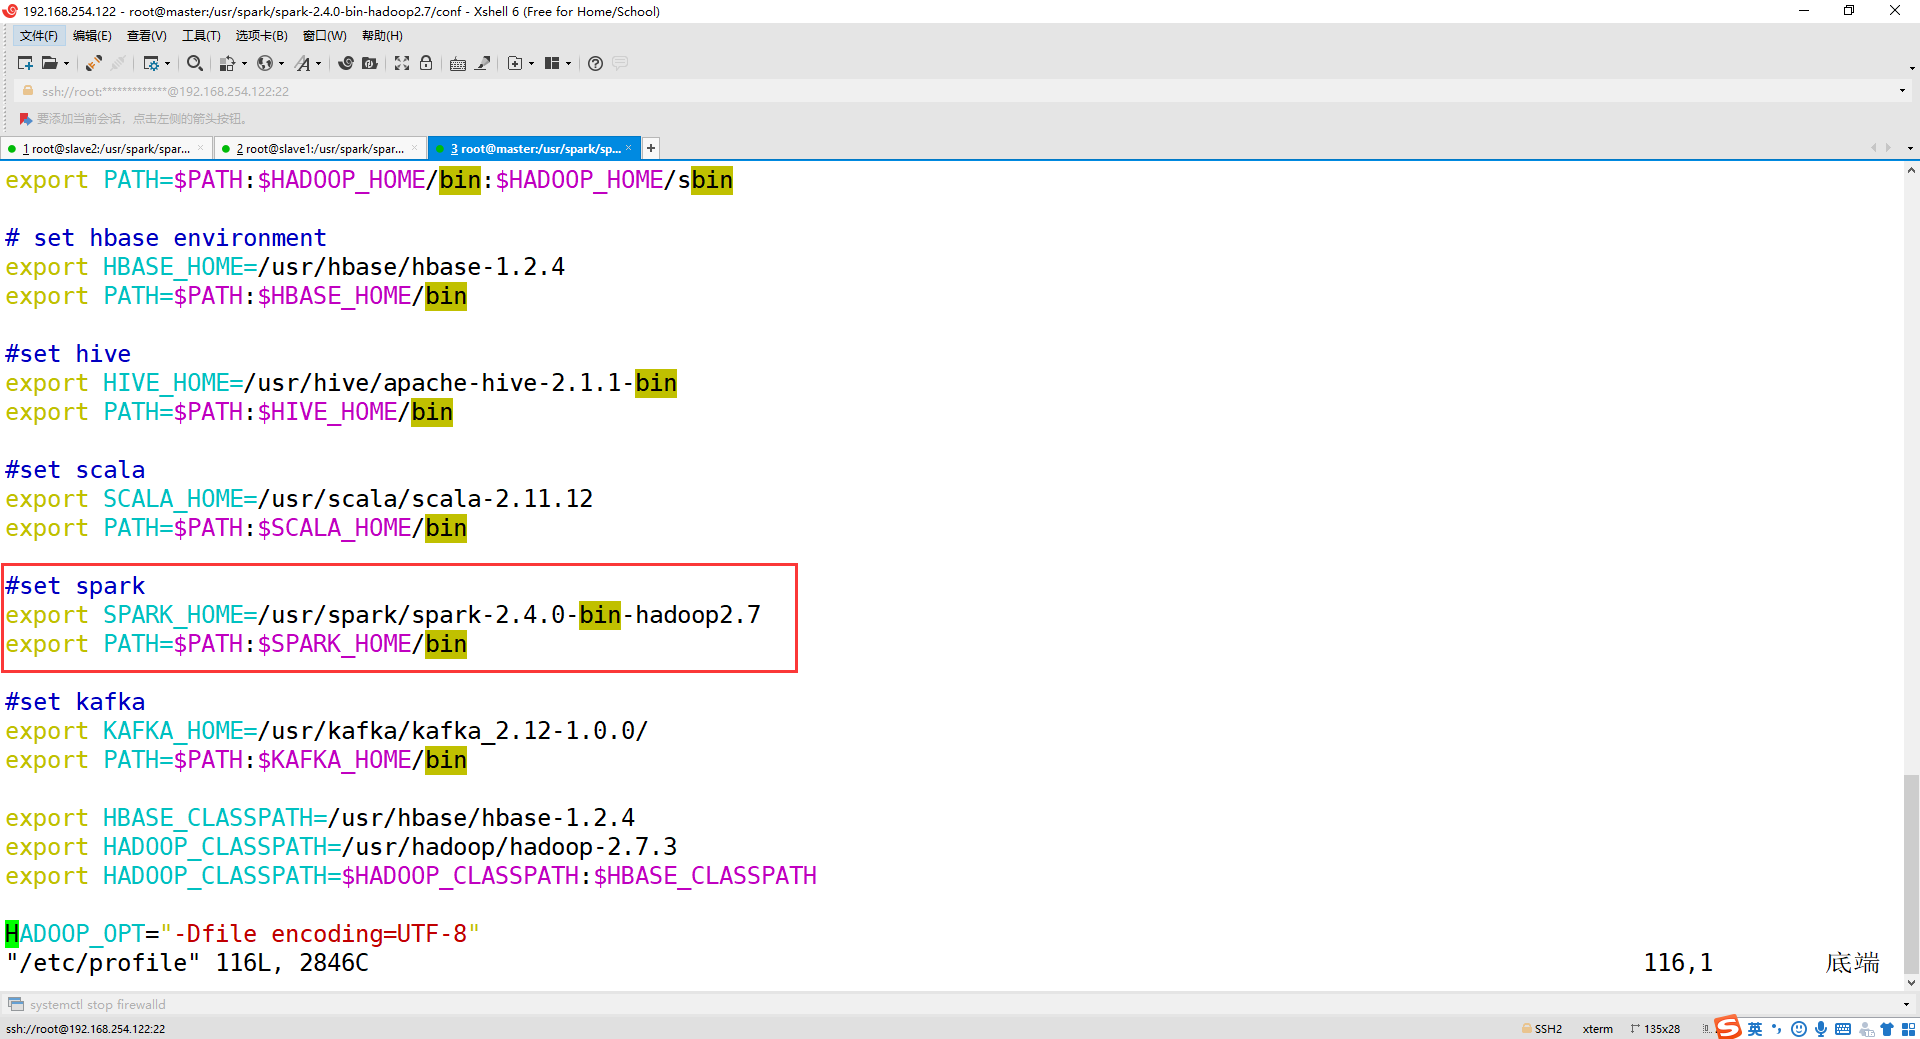Viewport: 1920px width, 1039px height.
Task: Toggle Full Screen mode icon
Action: tap(402, 63)
